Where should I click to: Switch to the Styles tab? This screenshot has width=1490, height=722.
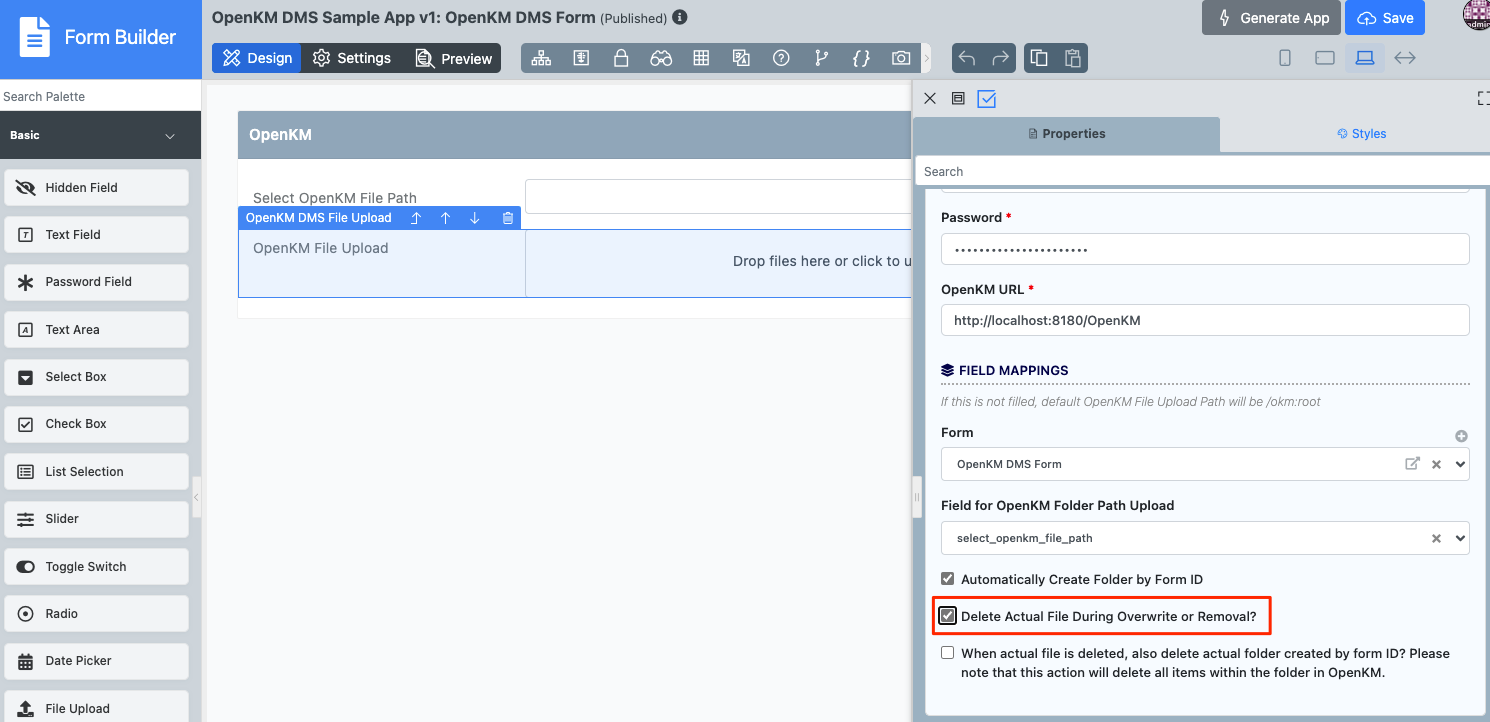(1361, 133)
